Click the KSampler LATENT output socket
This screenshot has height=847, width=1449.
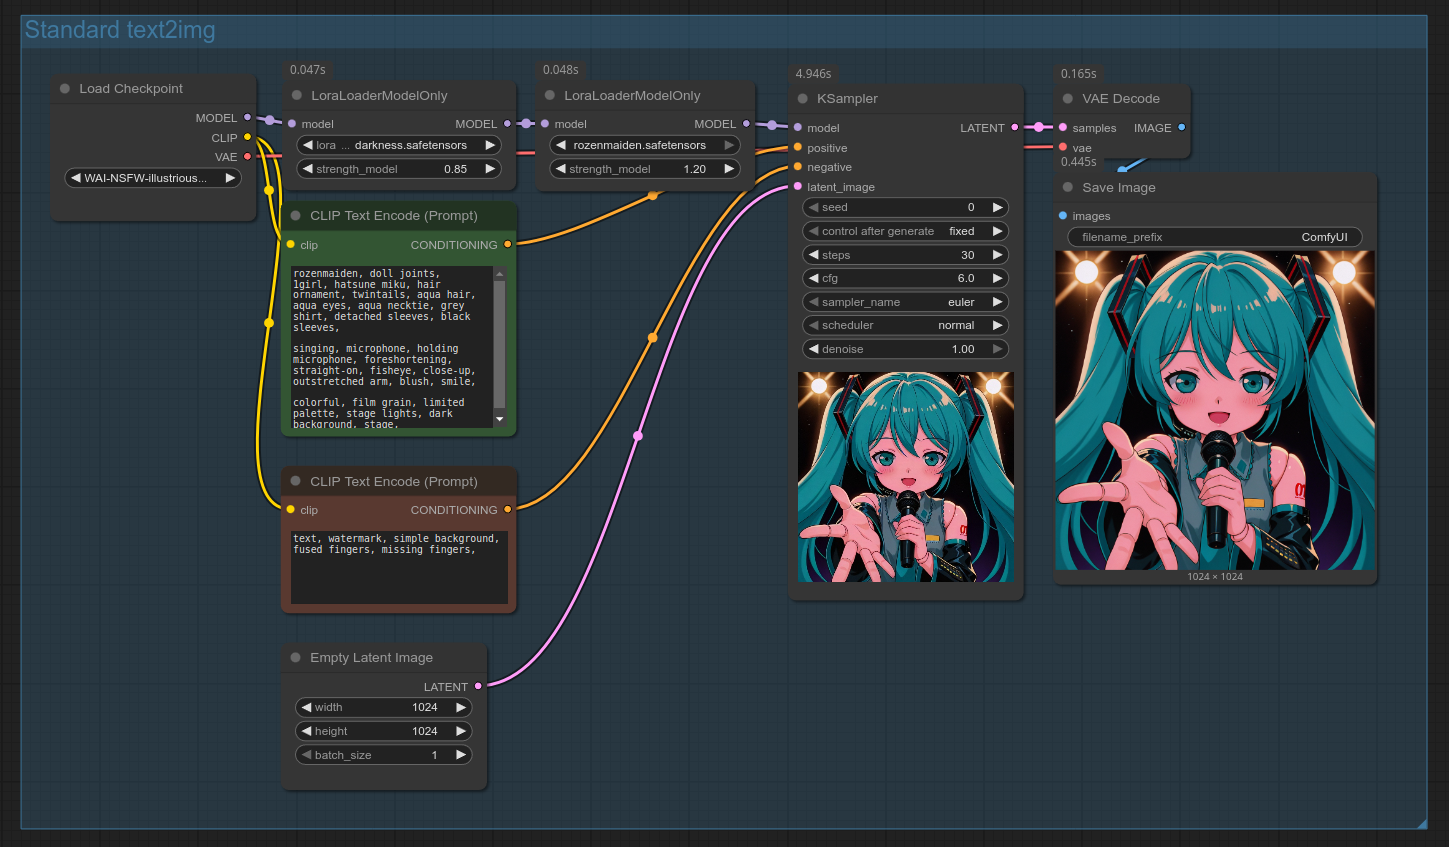(1015, 128)
